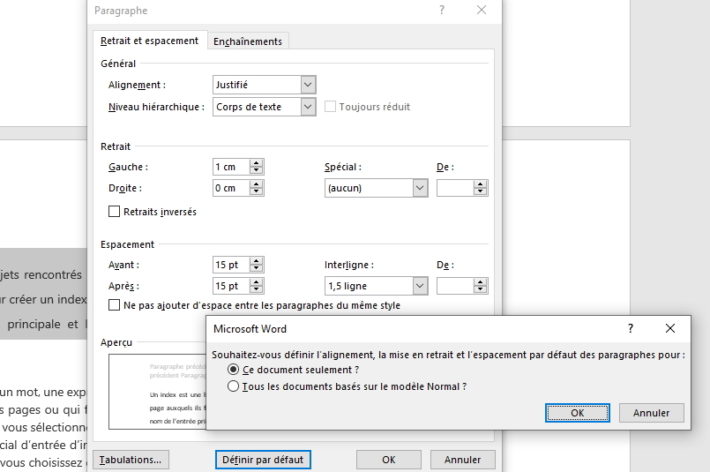
Task: Select the Retrait et espacement tab
Action: (149, 41)
